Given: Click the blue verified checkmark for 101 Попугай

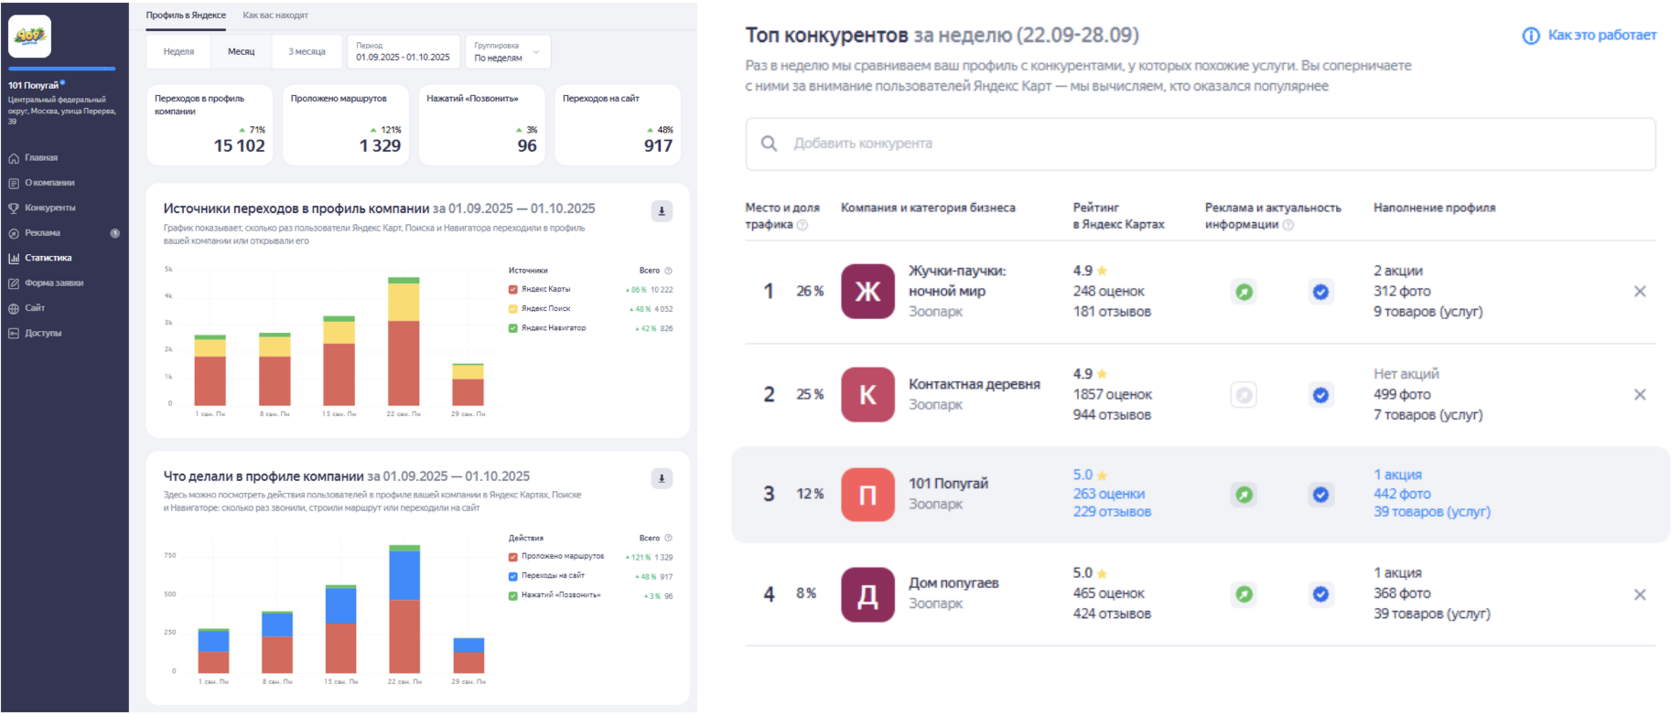Looking at the screenshot, I should click(1321, 494).
